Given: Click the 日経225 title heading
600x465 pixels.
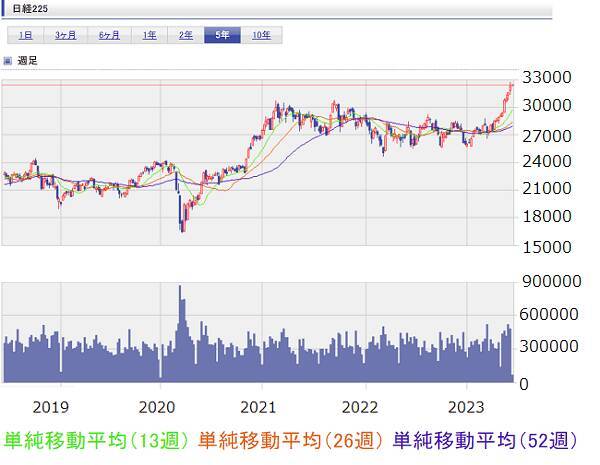Looking at the screenshot, I should tap(25, 10).
